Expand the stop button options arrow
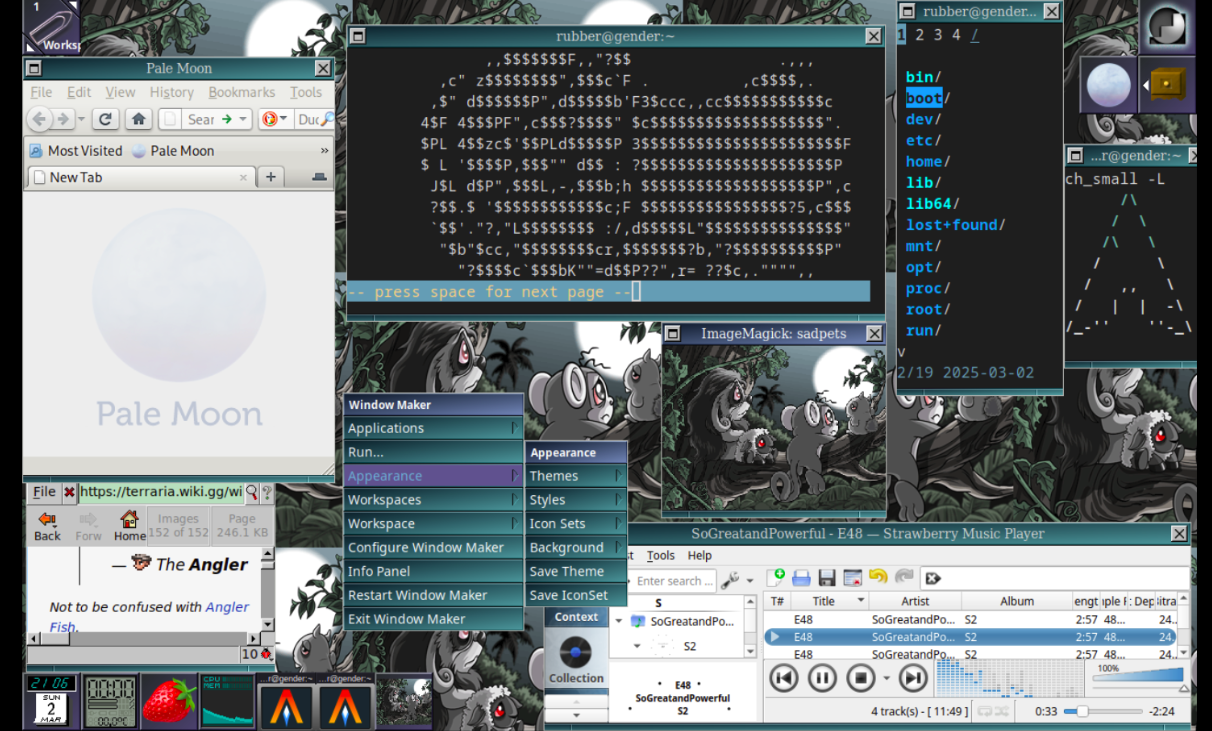 click(x=886, y=679)
